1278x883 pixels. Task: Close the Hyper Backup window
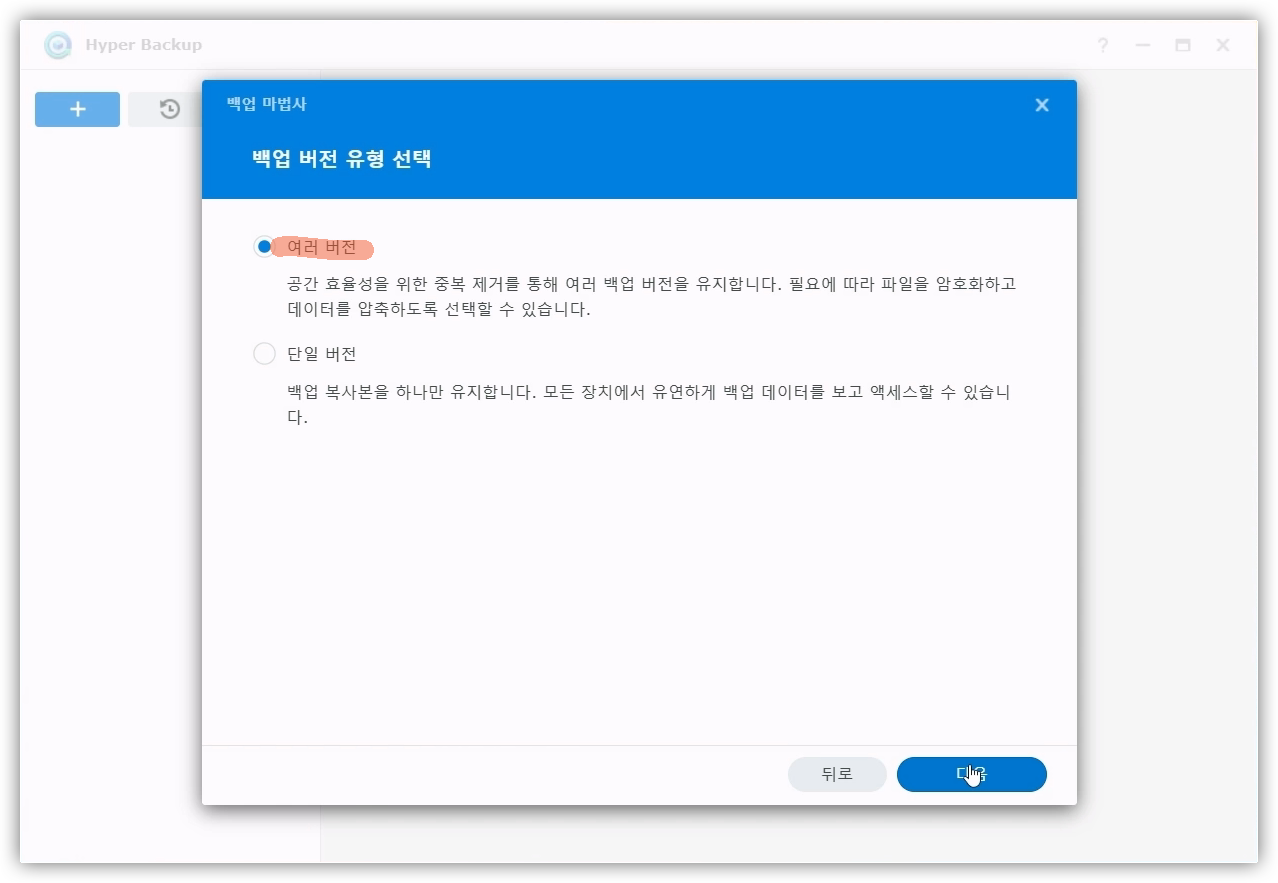1223,45
